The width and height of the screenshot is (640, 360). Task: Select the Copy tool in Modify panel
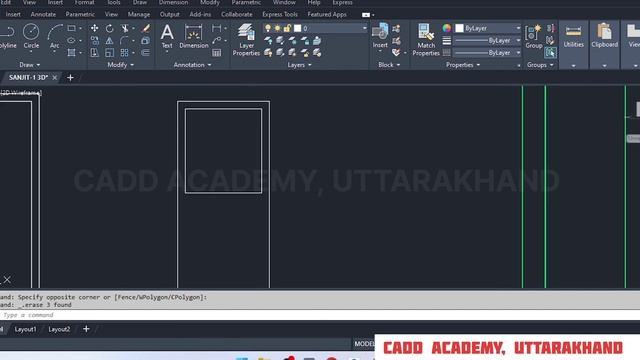[x=94, y=40]
